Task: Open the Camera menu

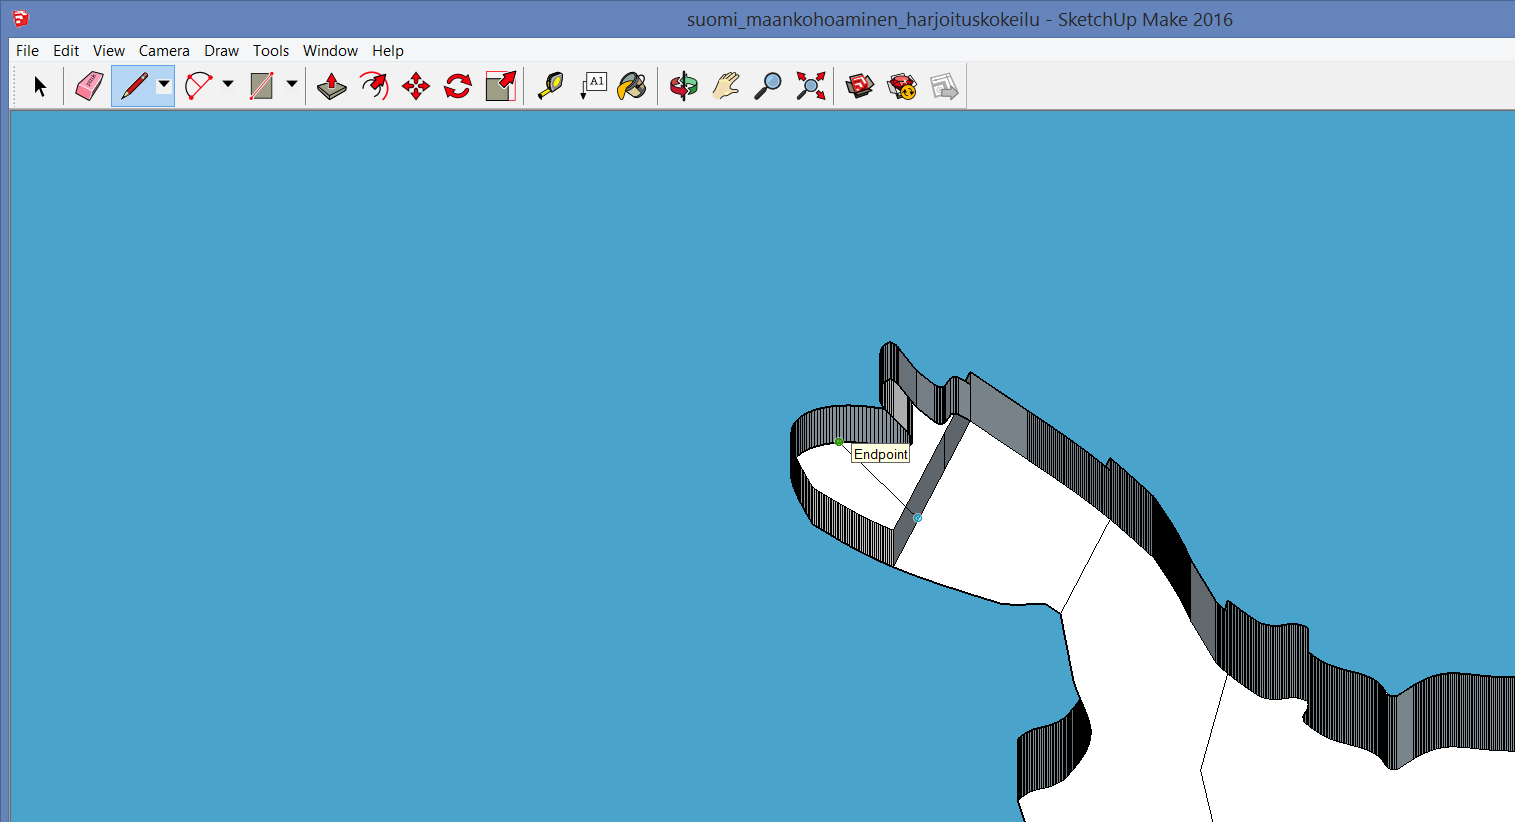Action: pos(164,51)
